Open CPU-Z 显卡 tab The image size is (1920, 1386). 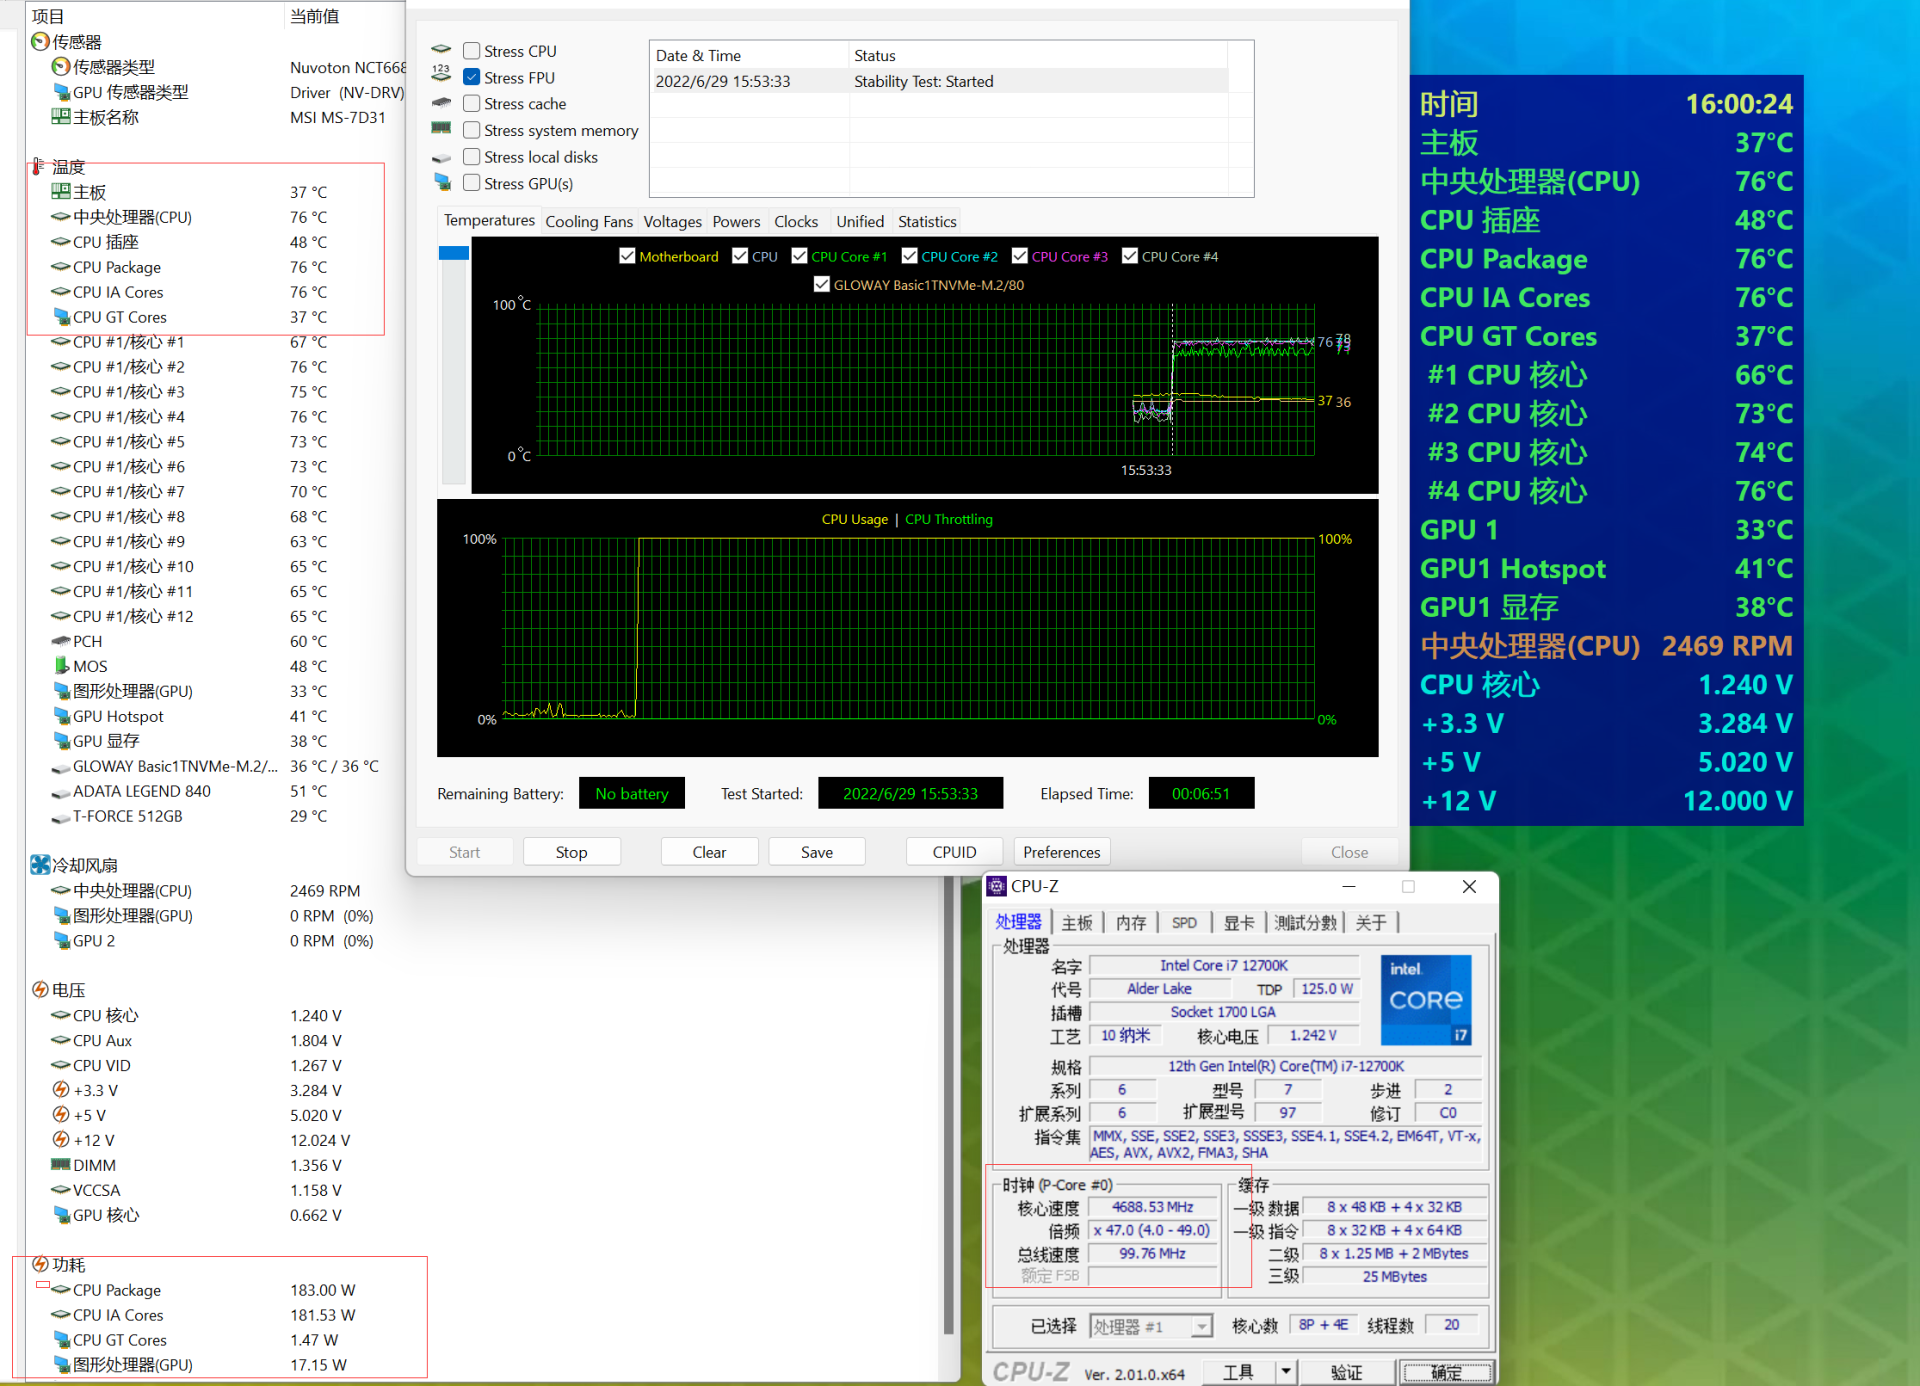1239,923
